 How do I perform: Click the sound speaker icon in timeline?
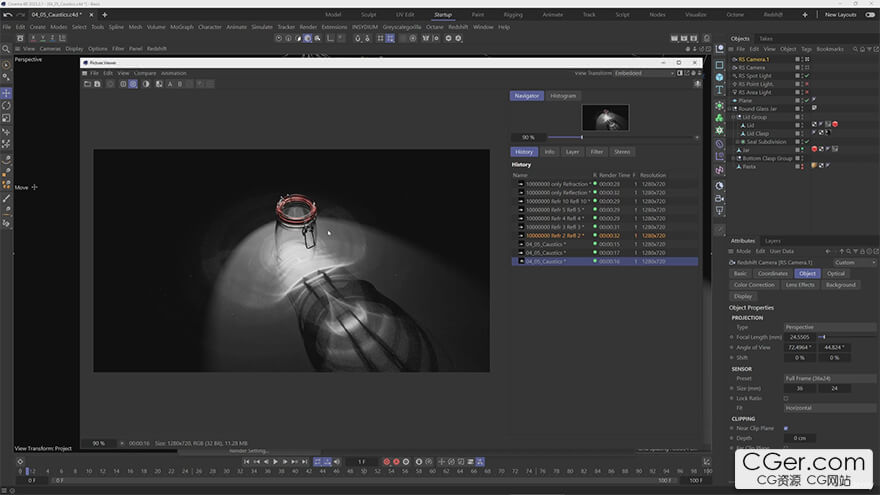click(337, 461)
